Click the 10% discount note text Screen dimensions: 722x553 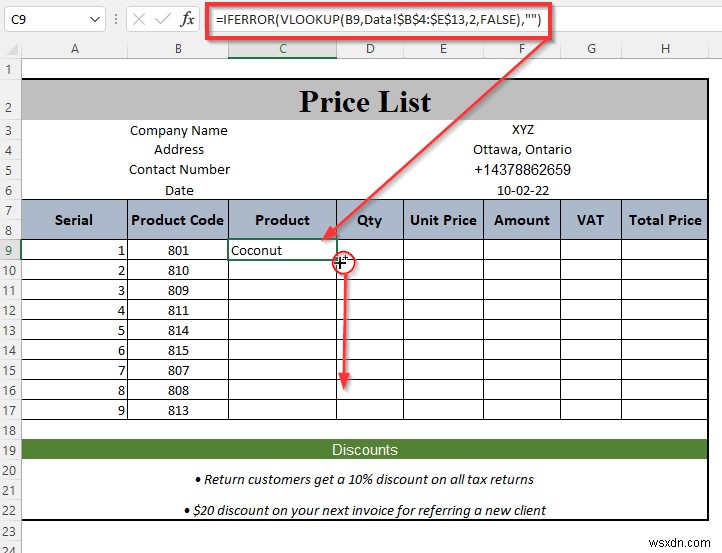click(x=364, y=479)
